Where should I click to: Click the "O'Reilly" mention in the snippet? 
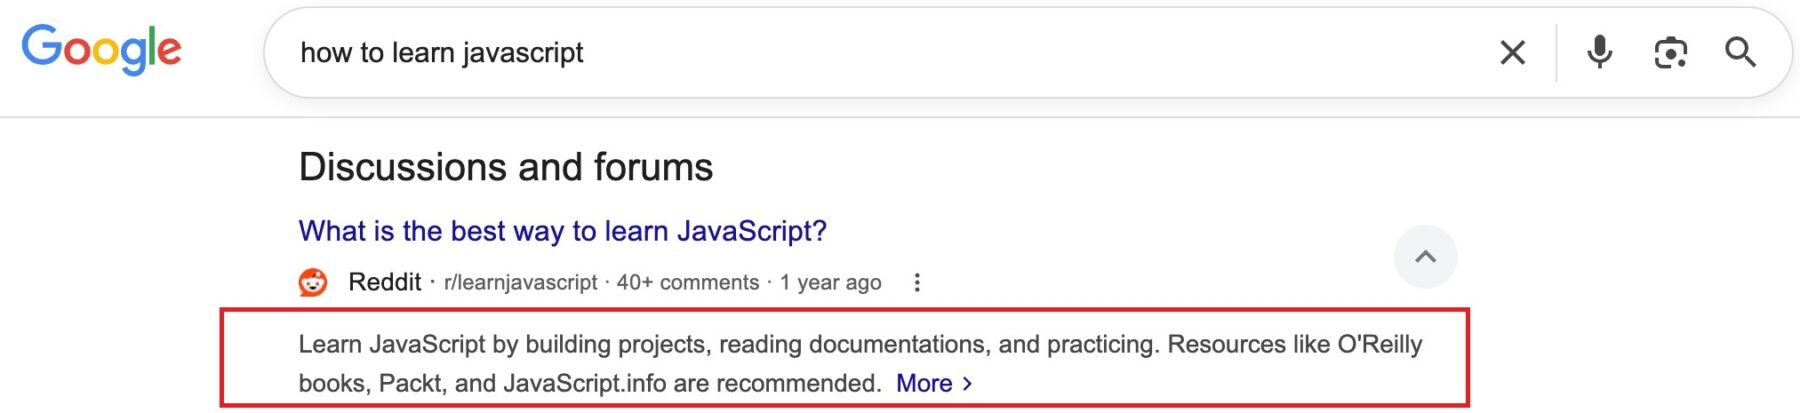click(x=1379, y=345)
